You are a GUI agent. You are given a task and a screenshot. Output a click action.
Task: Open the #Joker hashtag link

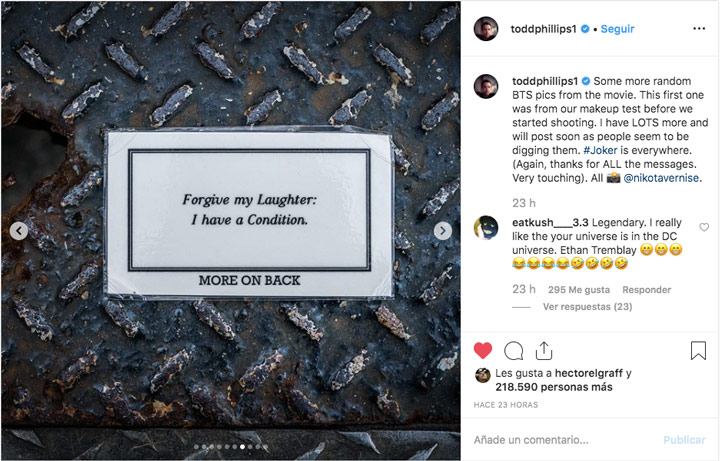click(600, 150)
